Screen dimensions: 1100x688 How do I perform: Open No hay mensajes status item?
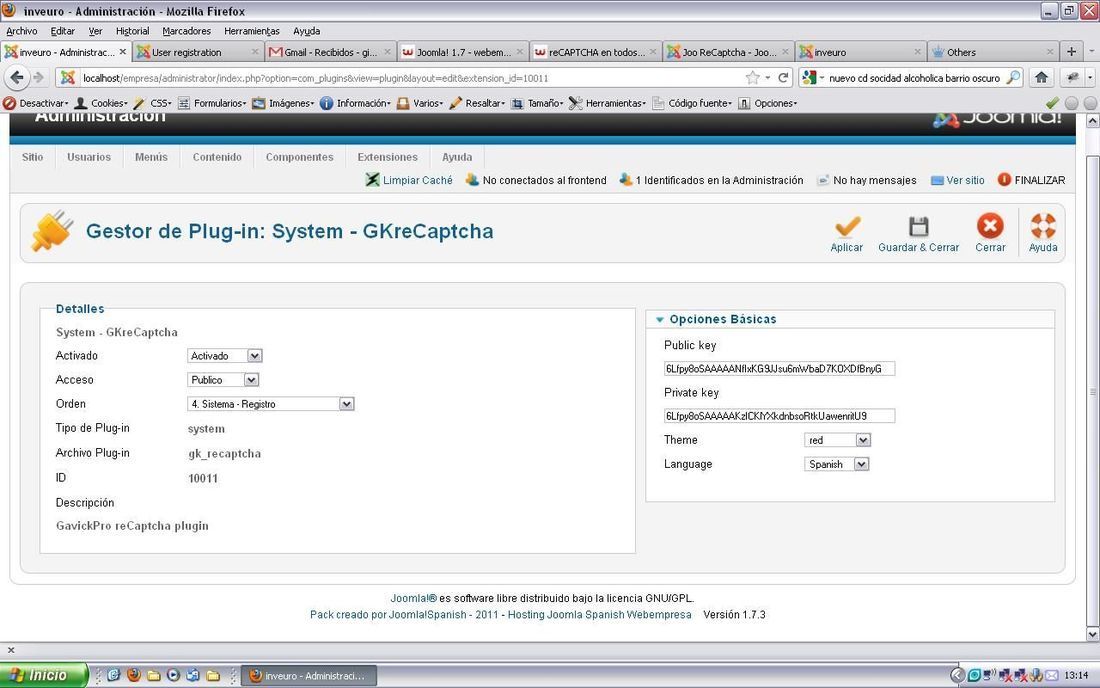867,180
